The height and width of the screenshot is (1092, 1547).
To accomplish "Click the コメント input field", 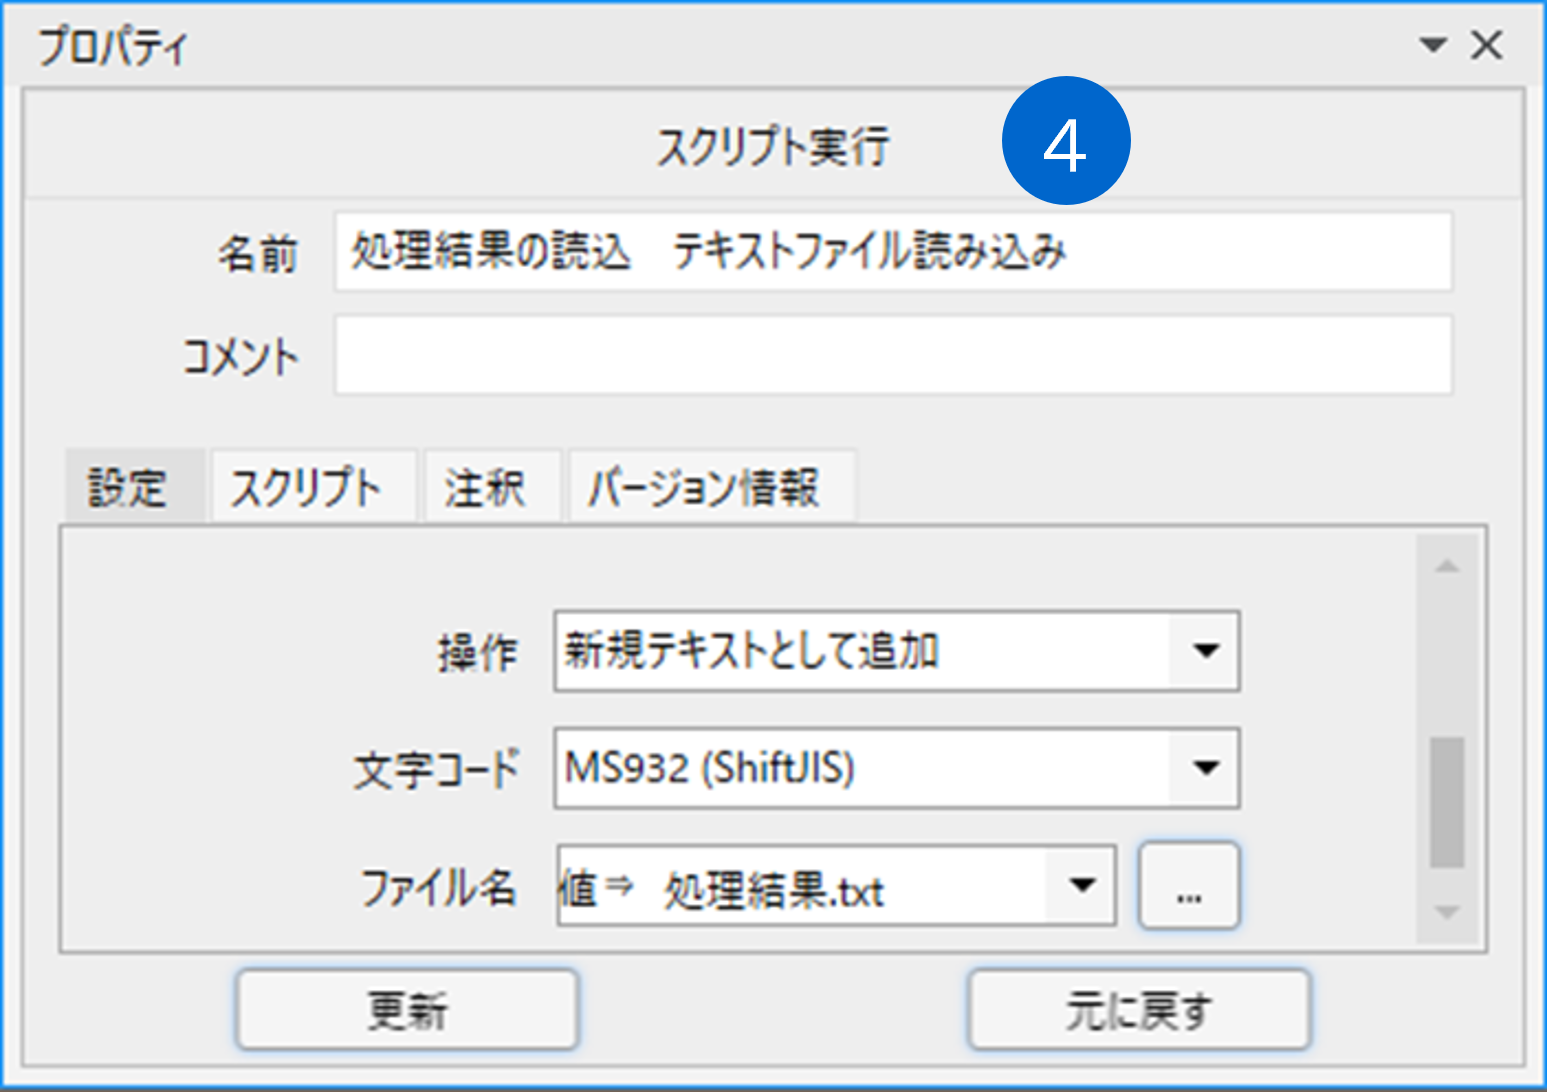I will click(x=893, y=355).
